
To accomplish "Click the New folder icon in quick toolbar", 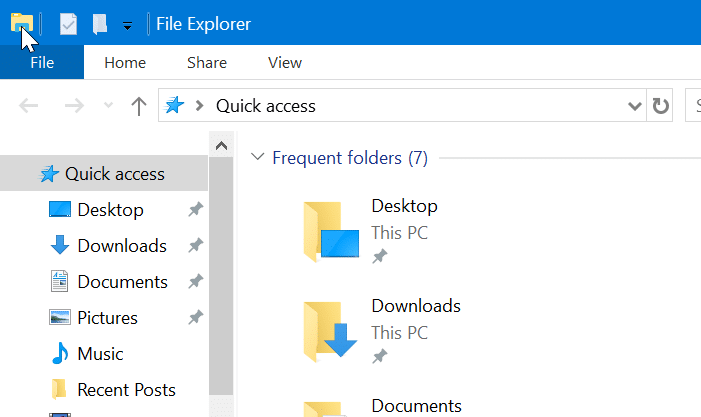I will 100,24.
